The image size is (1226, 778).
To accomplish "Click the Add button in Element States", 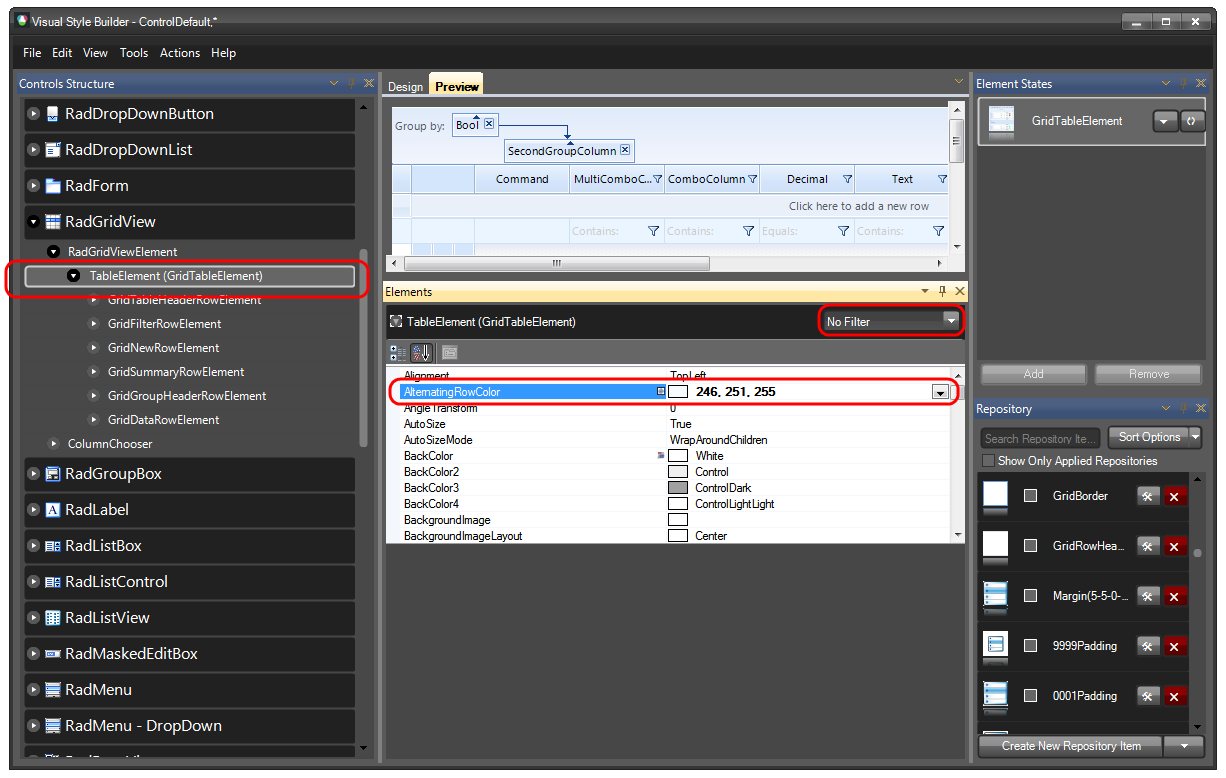I will (x=1033, y=374).
